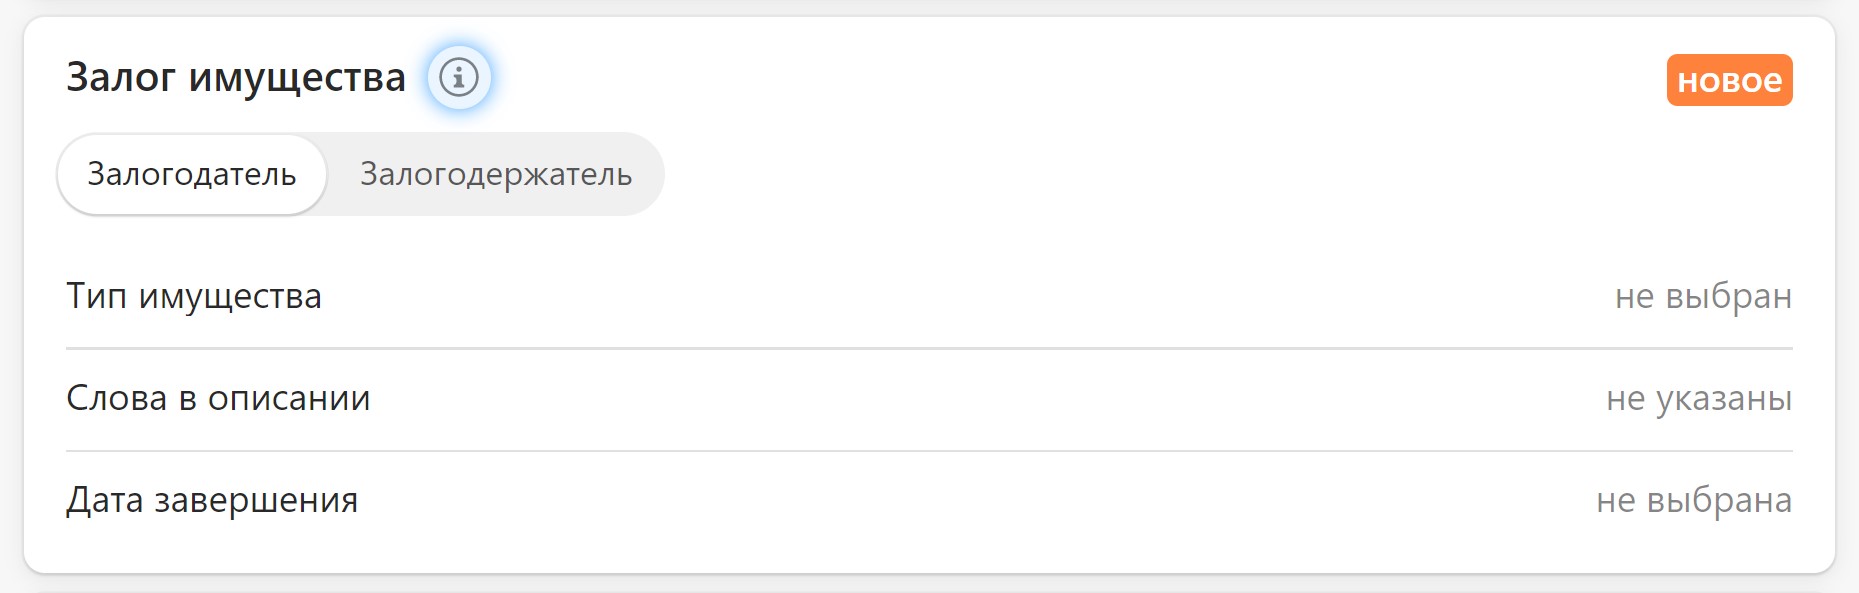Viewport: 1859px width, 593px height.
Task: Open the tooltip via the circled i icon
Action: [x=459, y=77]
